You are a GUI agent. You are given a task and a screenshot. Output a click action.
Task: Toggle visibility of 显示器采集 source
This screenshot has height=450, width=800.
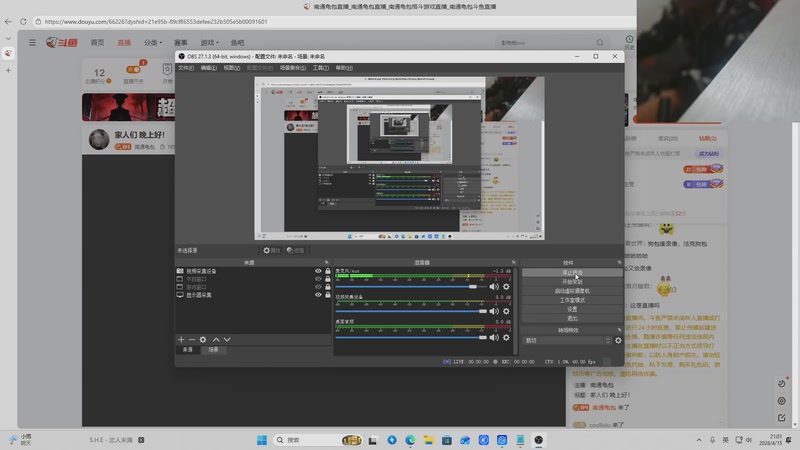[x=318, y=295]
